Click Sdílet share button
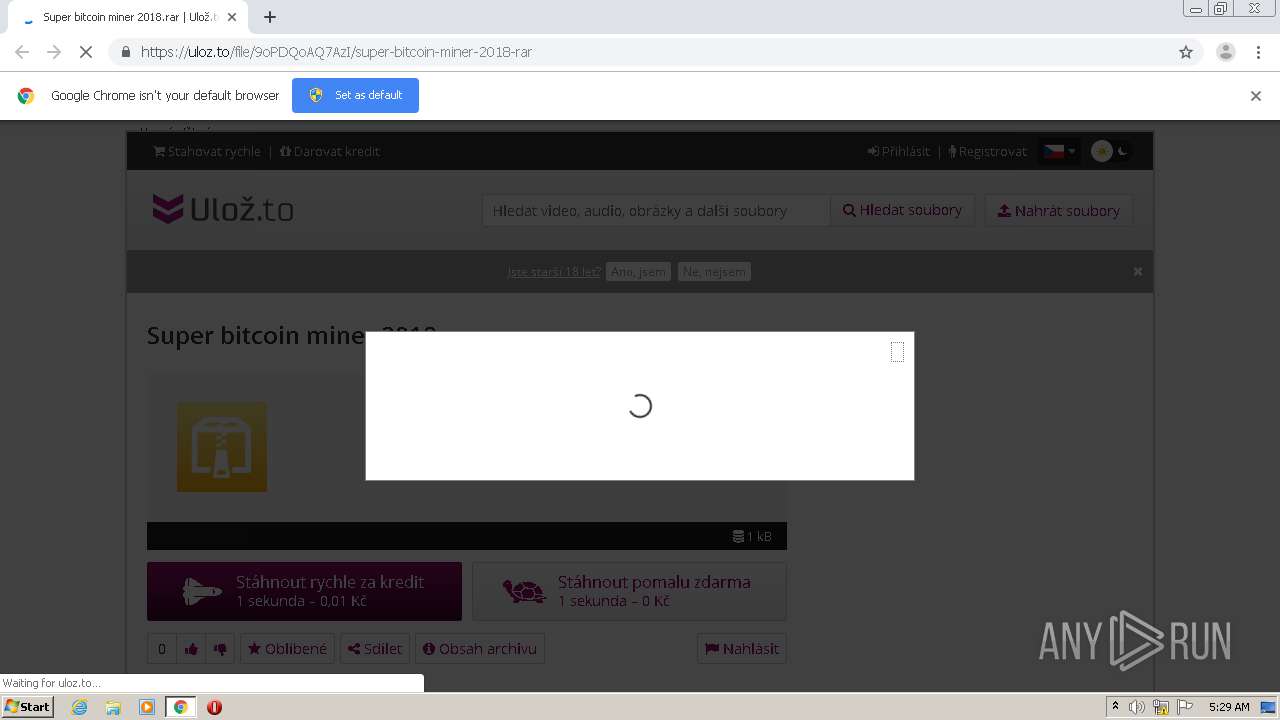The image size is (1280, 720). [375, 649]
